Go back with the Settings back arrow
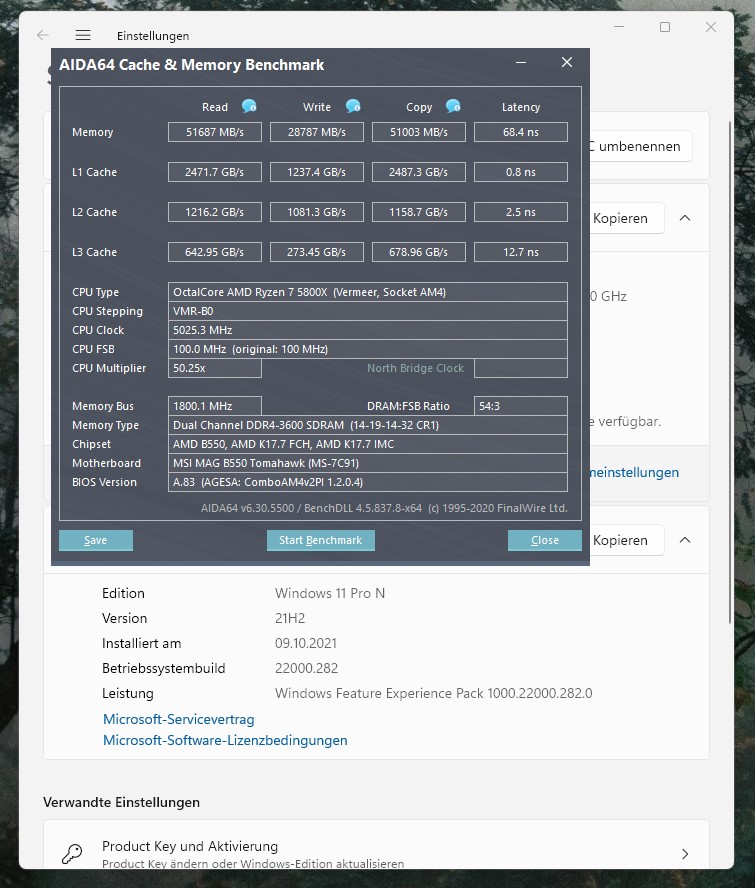This screenshot has width=755, height=888. click(42, 35)
